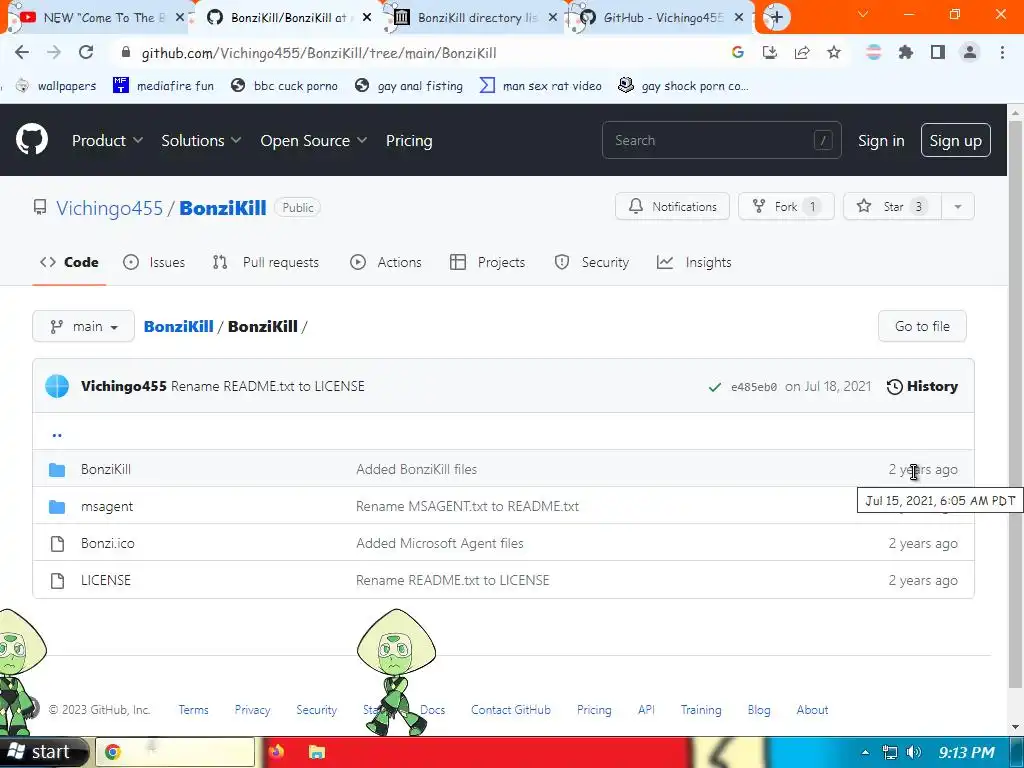Screen dimensions: 1024x768
Task: Open the msagent folder link
Action: click(106, 506)
